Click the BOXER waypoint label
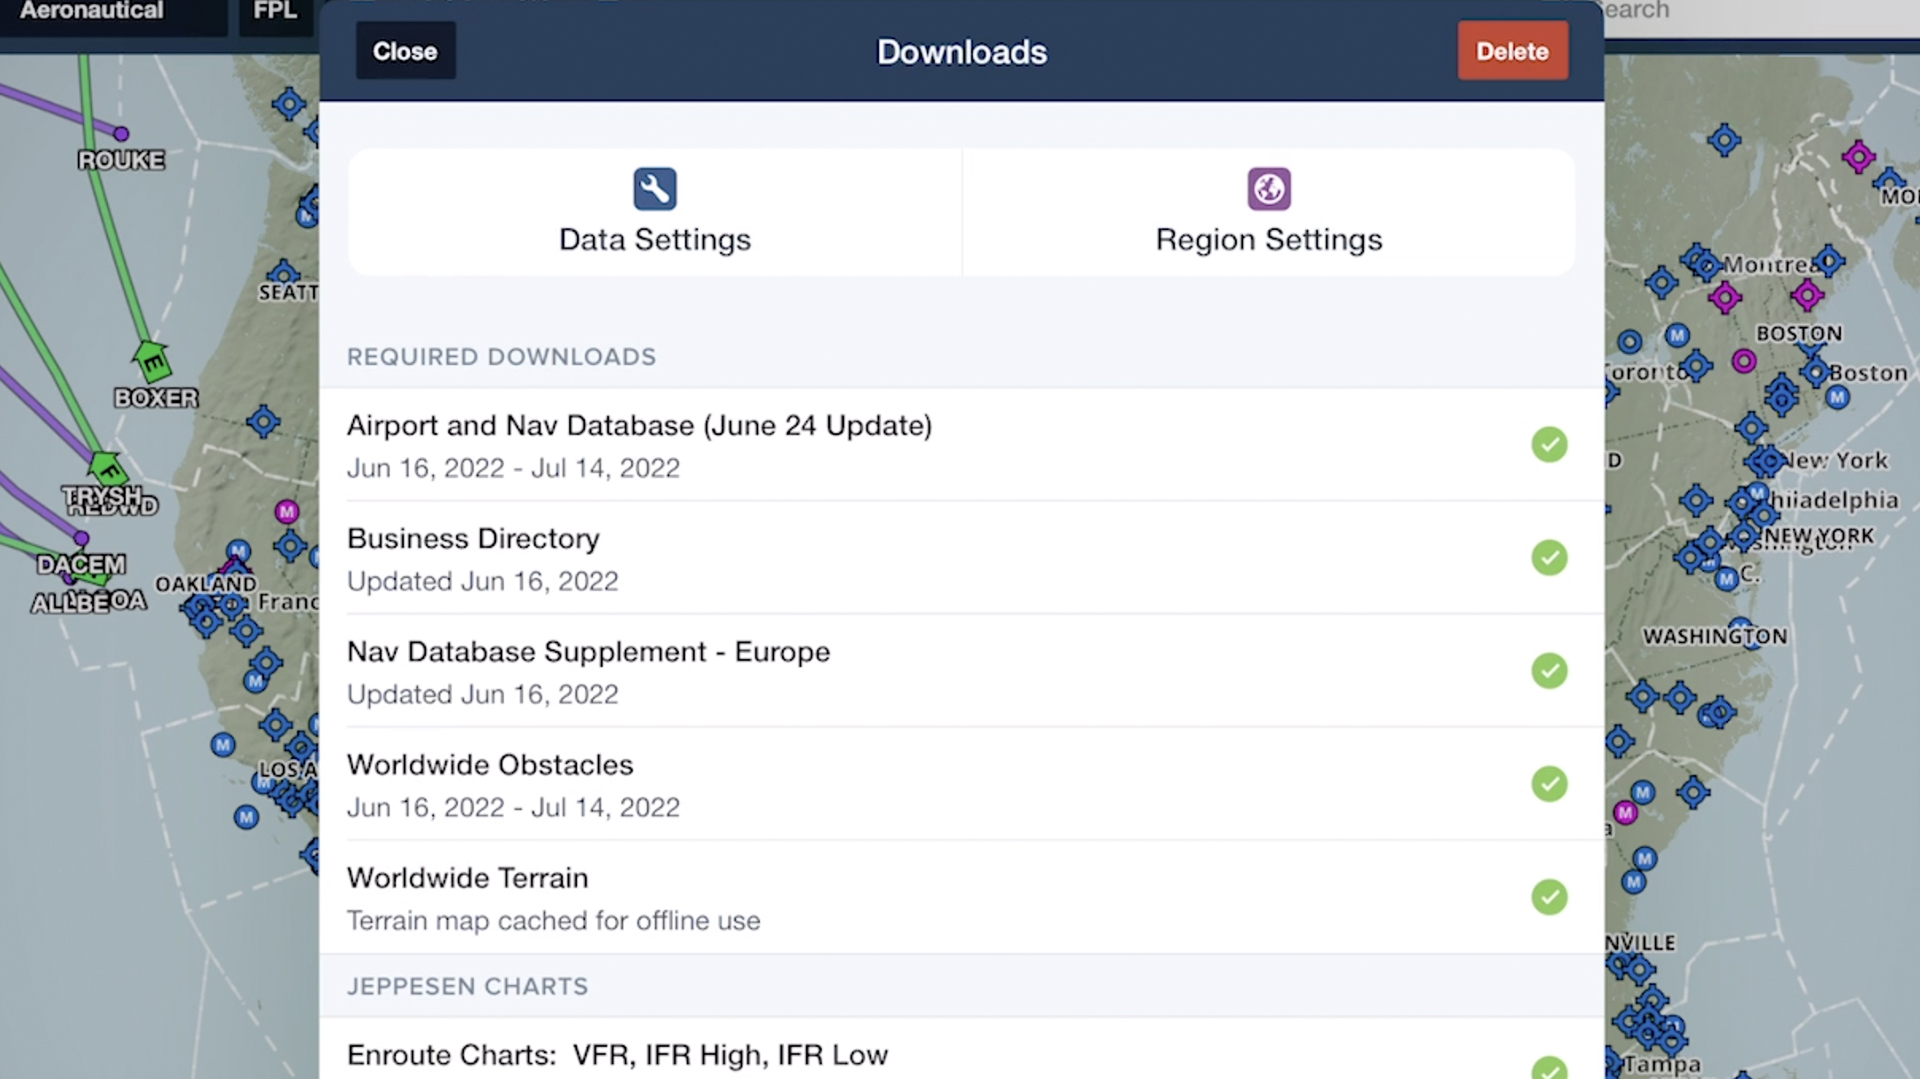Screen dimensions: 1920x1079 tap(156, 398)
